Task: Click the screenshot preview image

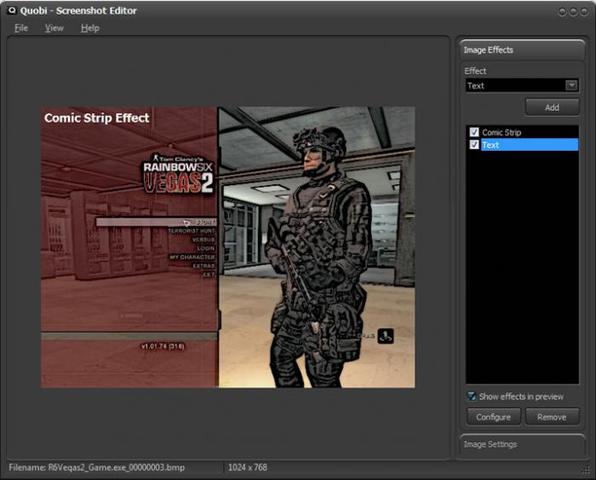Action: coord(228,247)
